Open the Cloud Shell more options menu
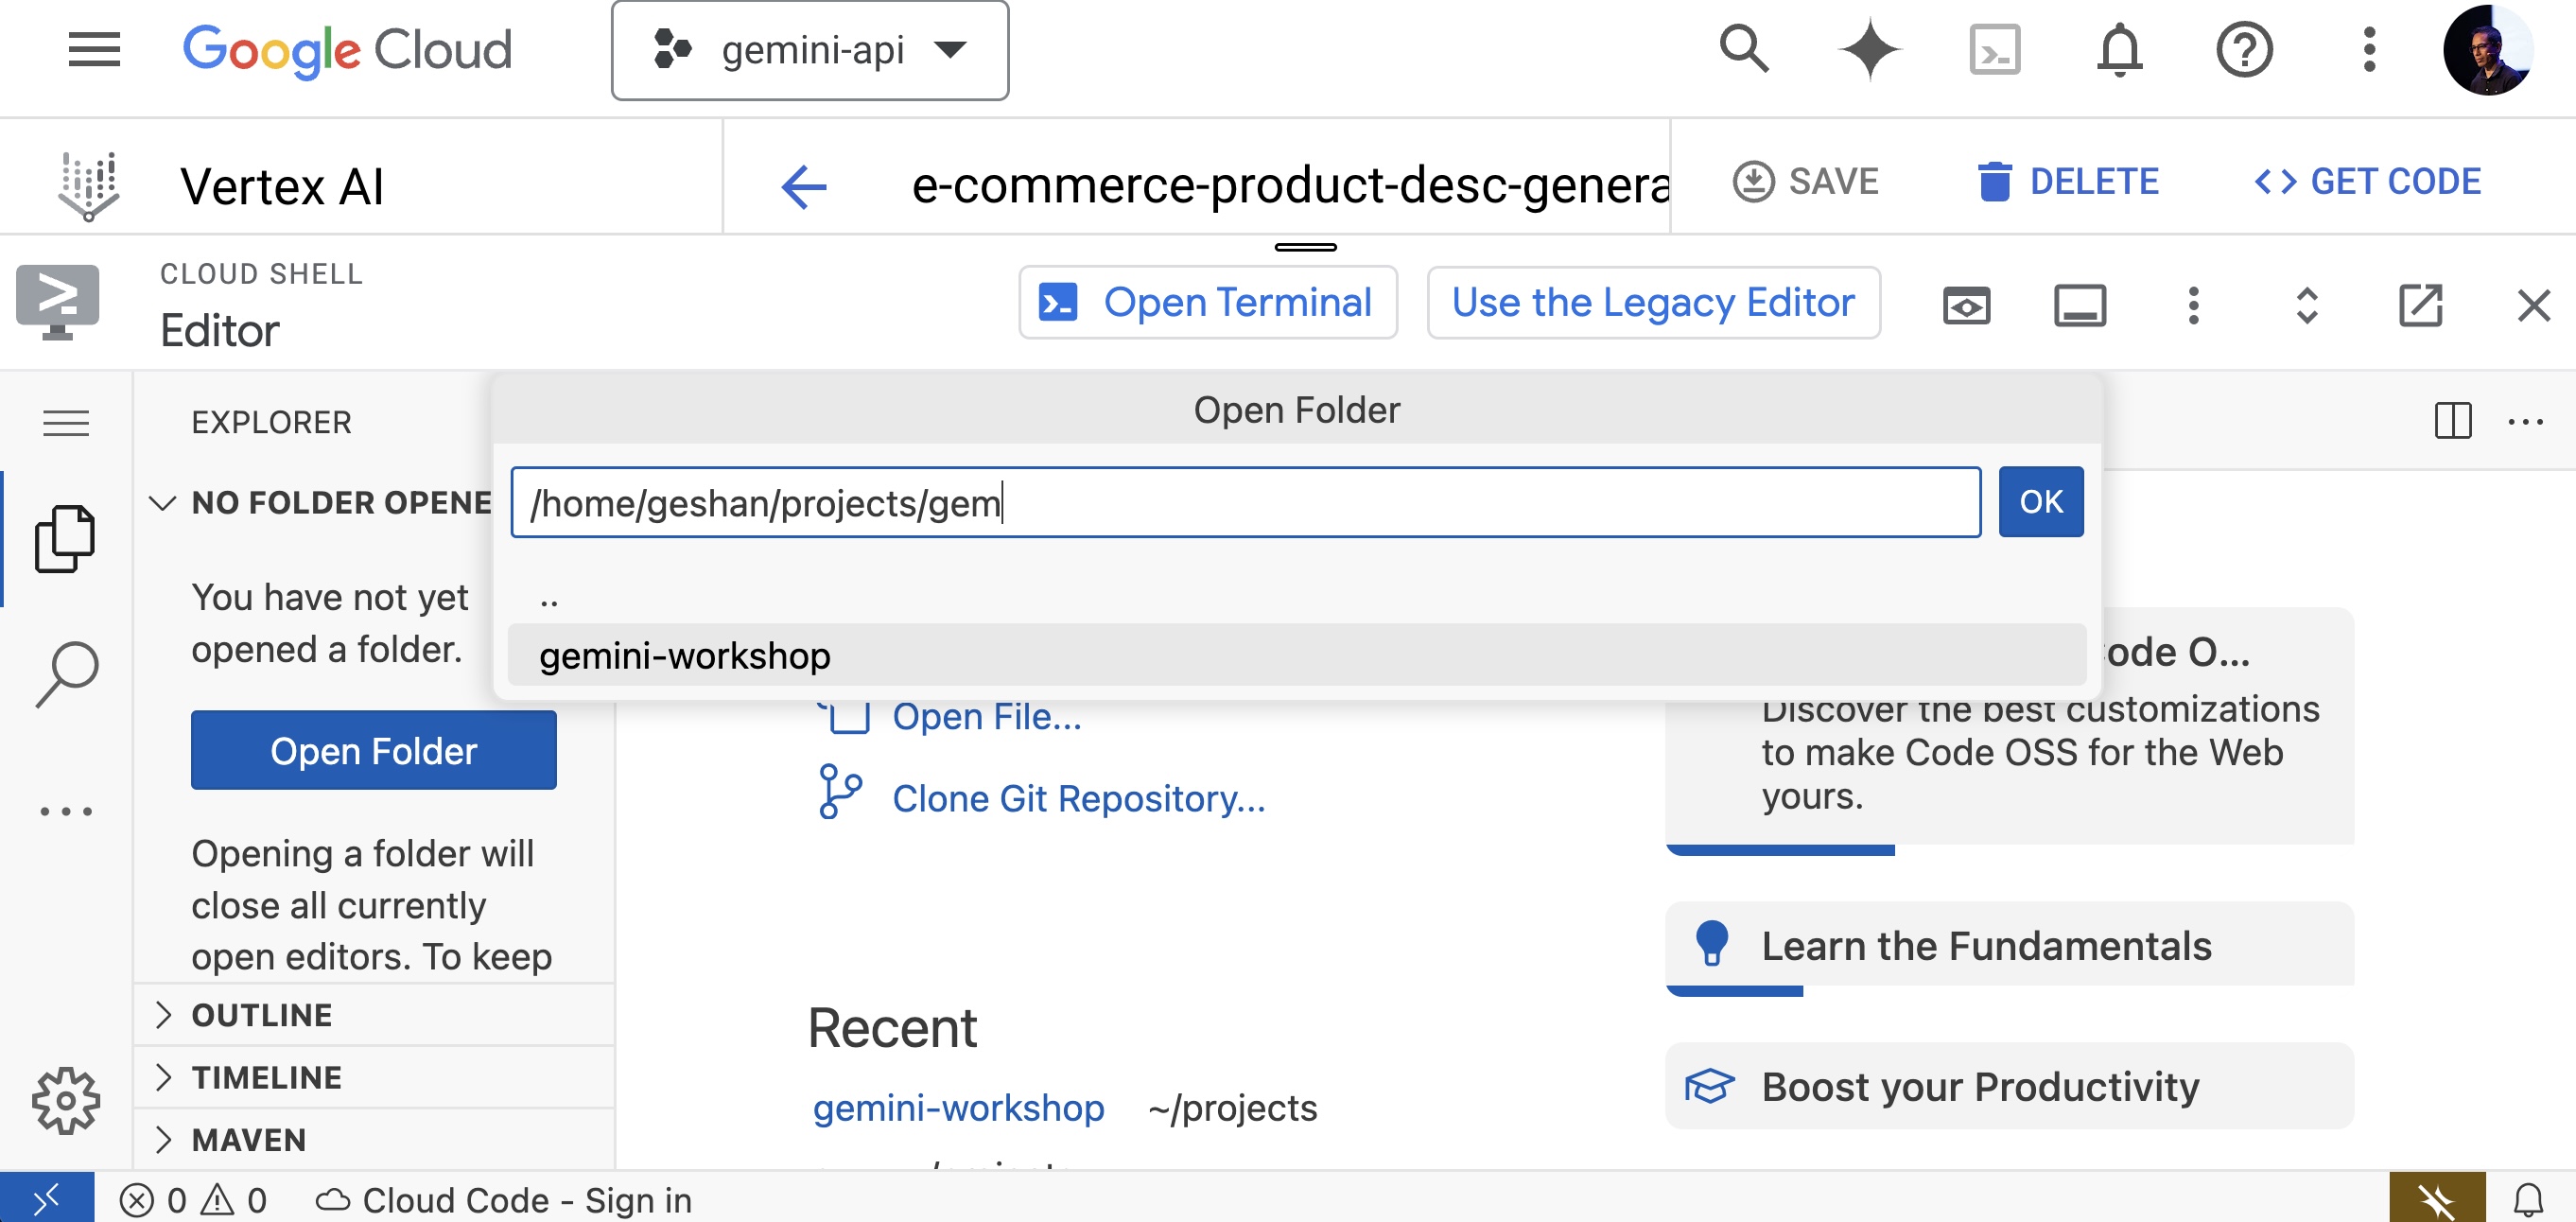This screenshot has height=1222, width=2576. coord(2194,305)
